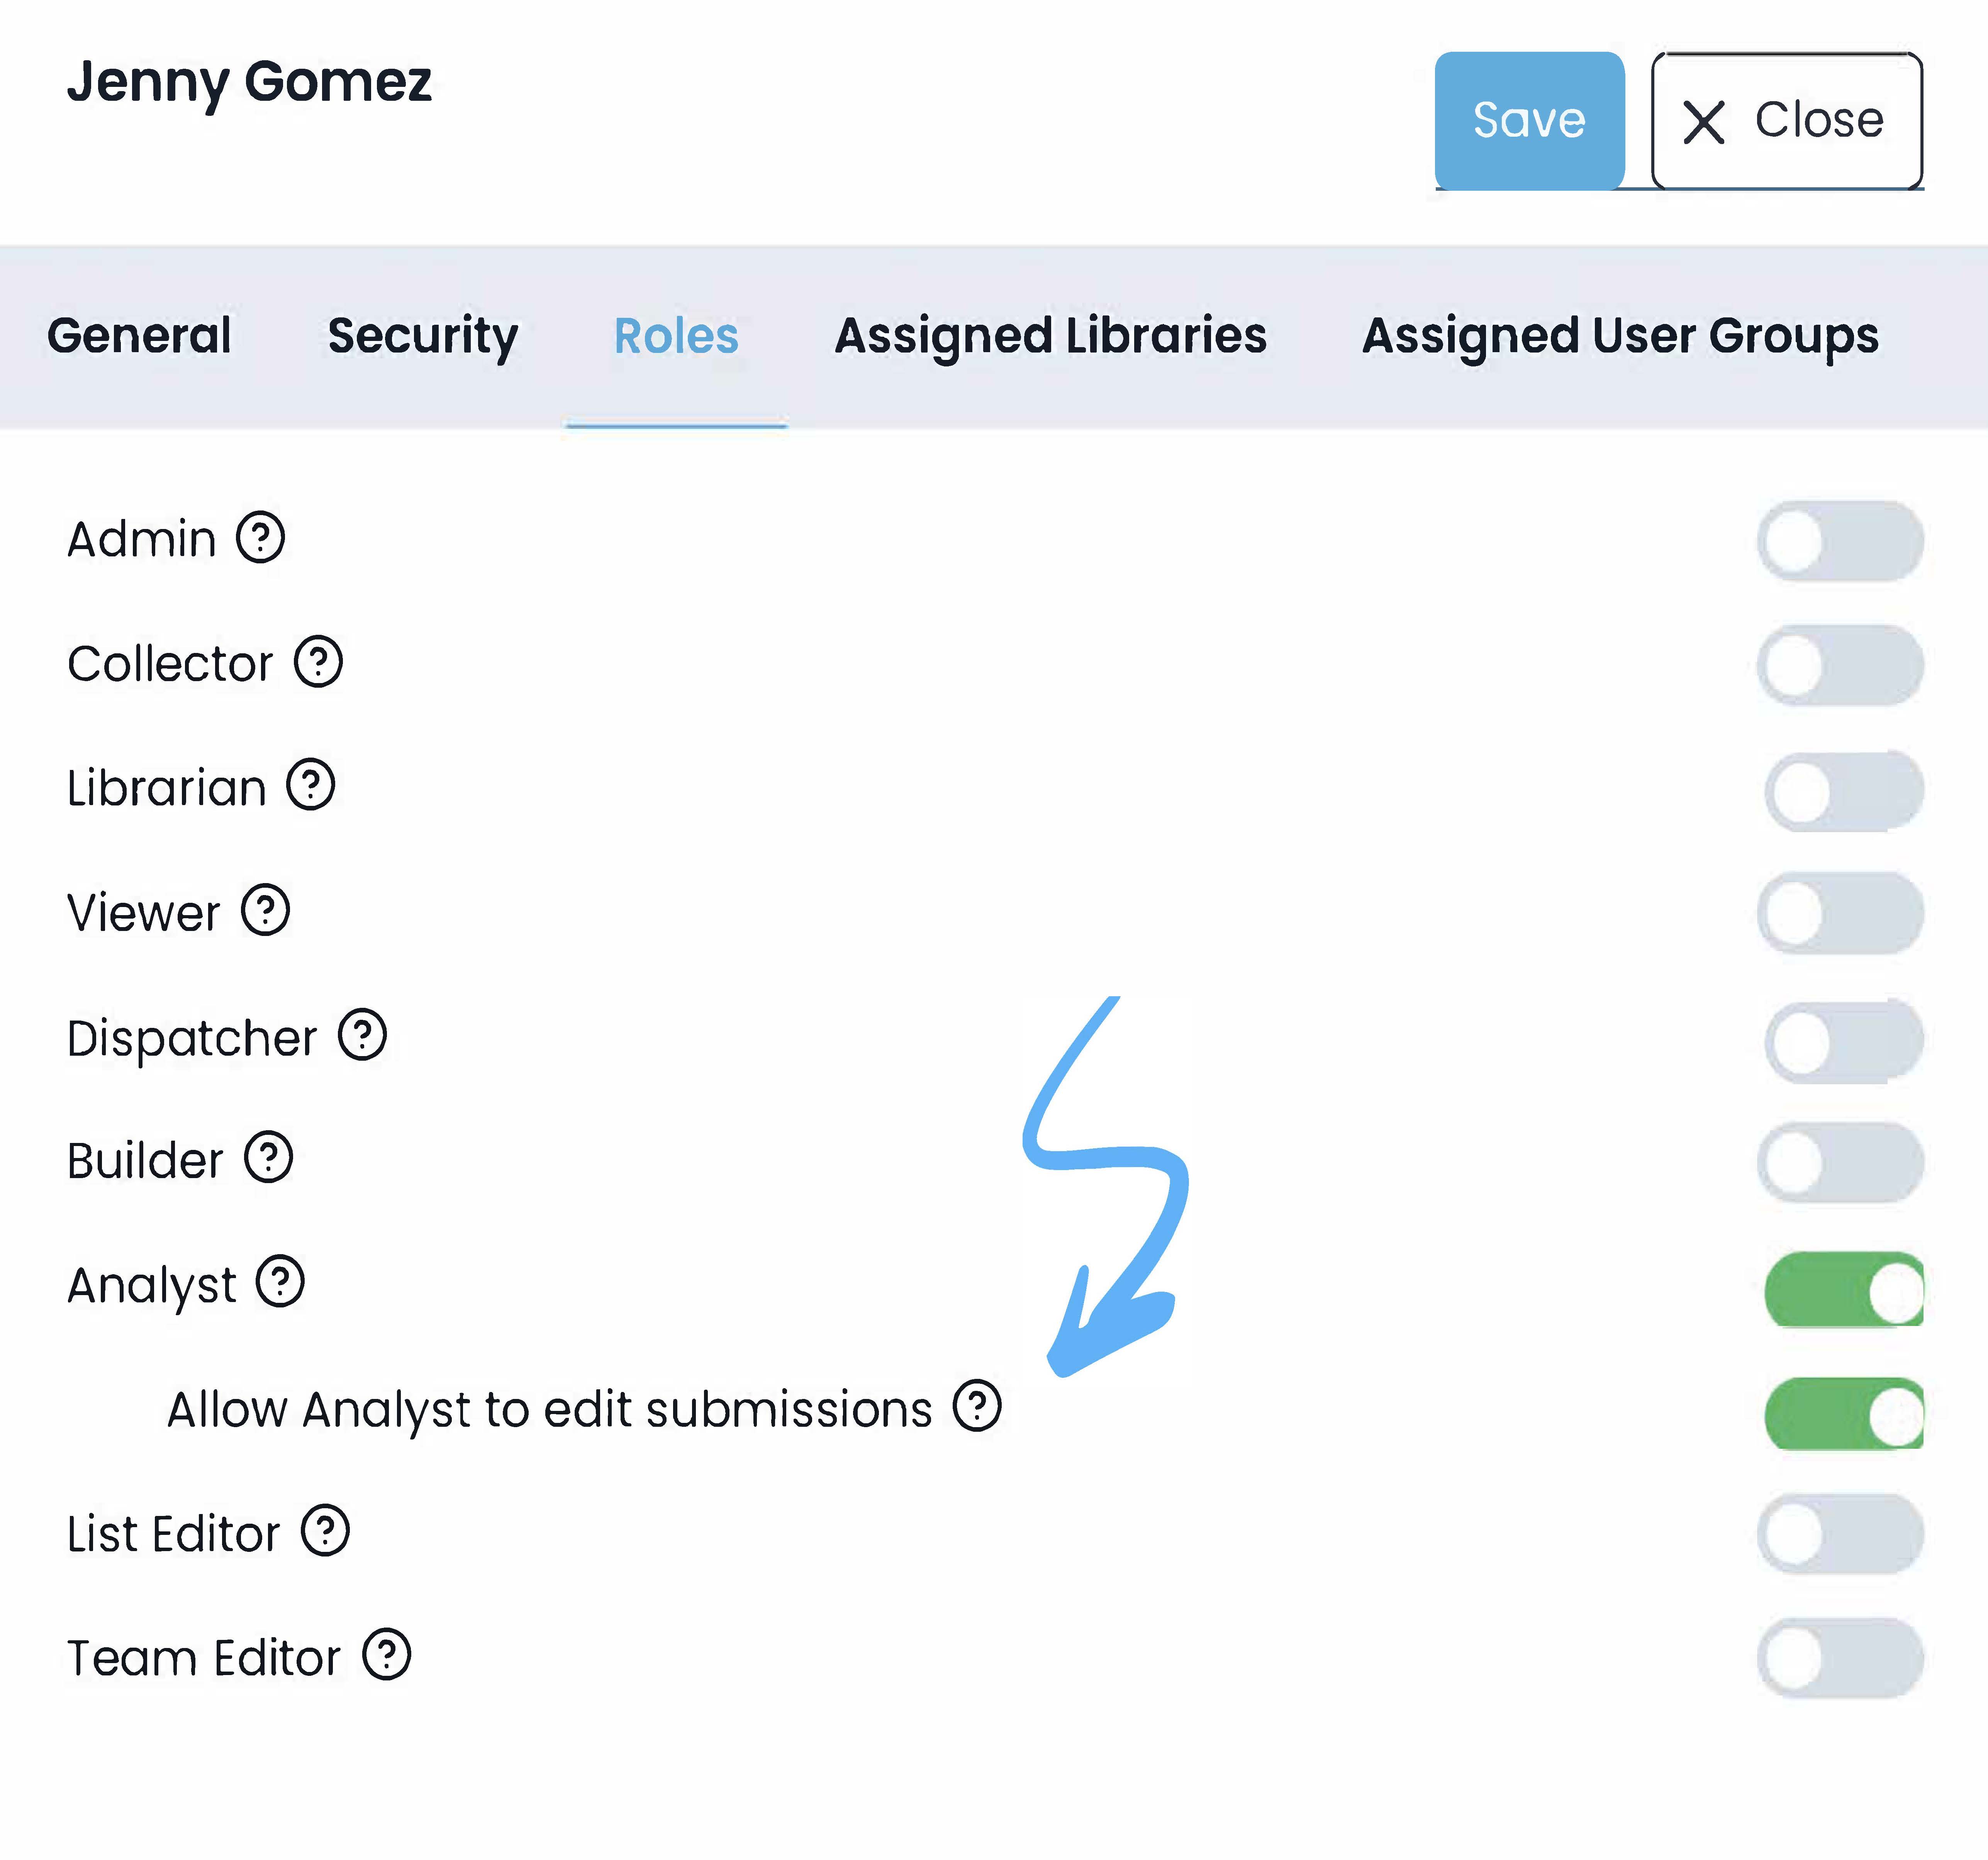The height and width of the screenshot is (1860, 1988).
Task: Turn off the Analyst role switch
Action: pyautogui.click(x=1843, y=1290)
